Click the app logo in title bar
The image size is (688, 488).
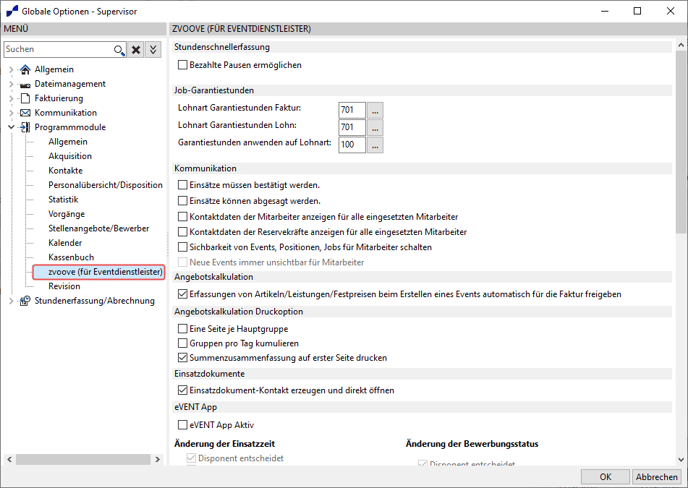click(x=12, y=11)
